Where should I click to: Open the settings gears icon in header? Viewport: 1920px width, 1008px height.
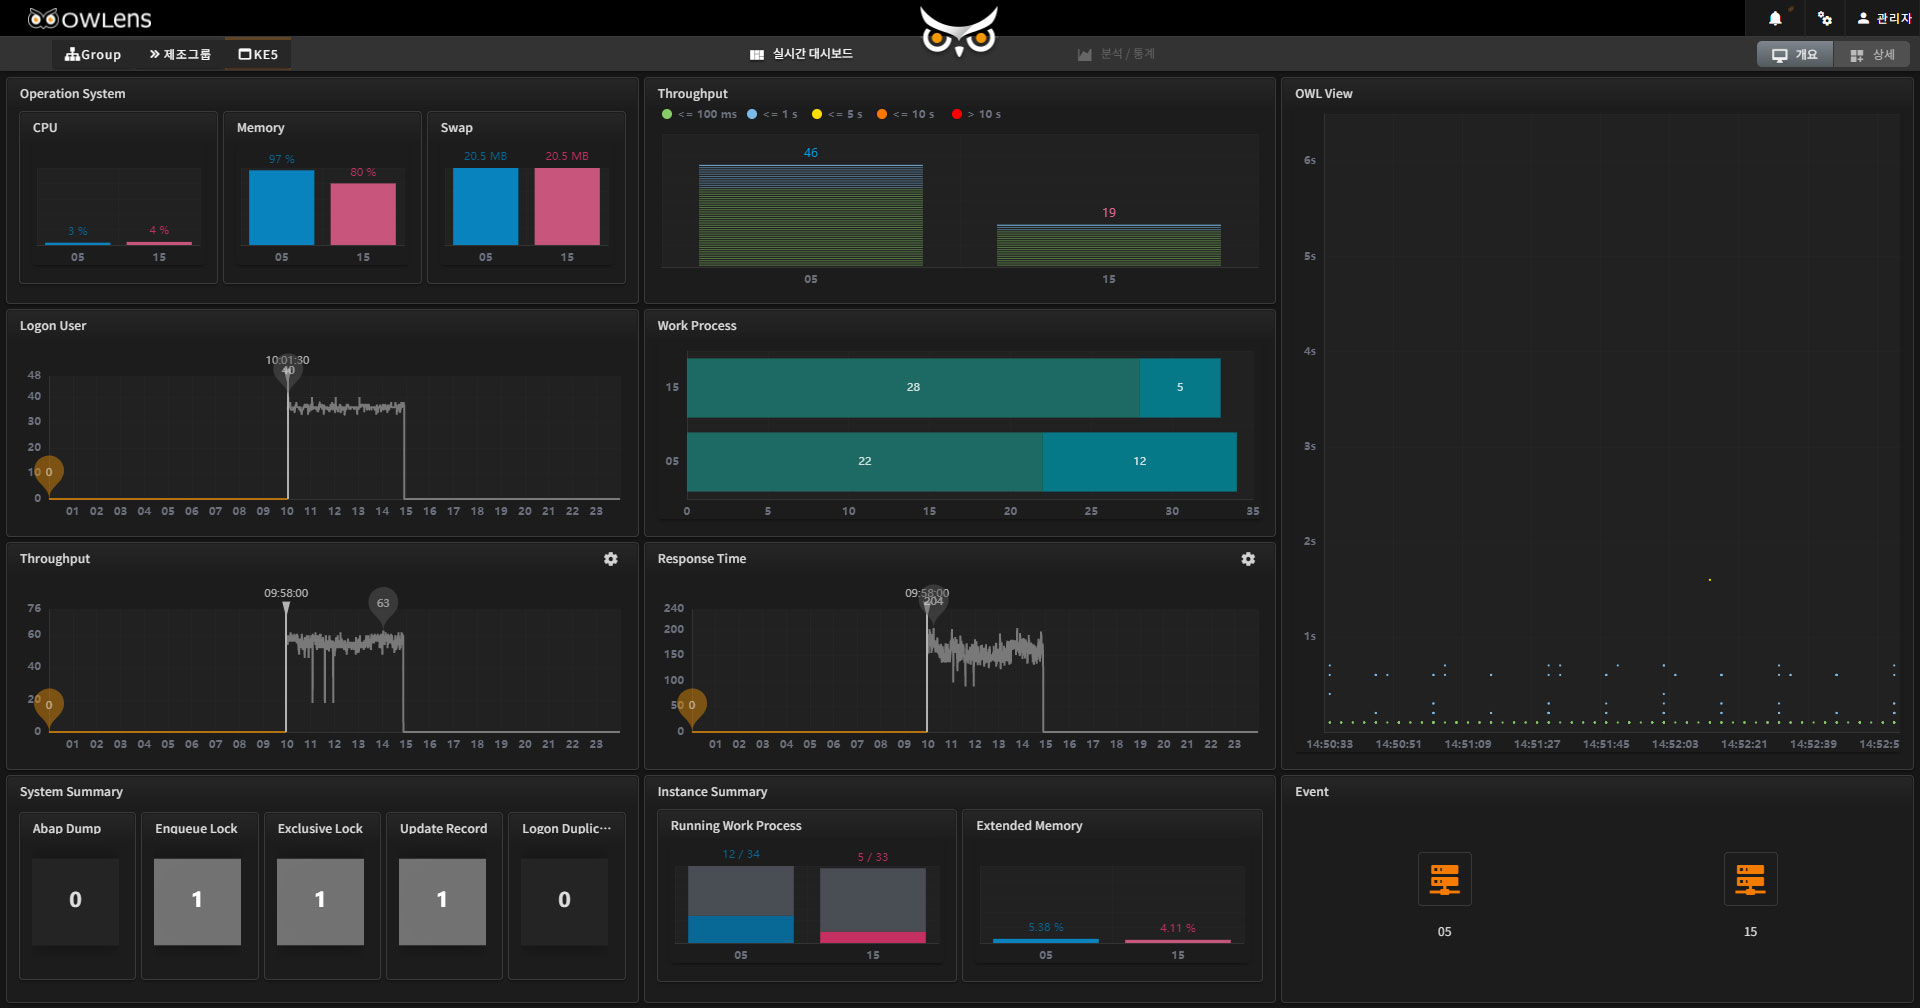click(1825, 18)
